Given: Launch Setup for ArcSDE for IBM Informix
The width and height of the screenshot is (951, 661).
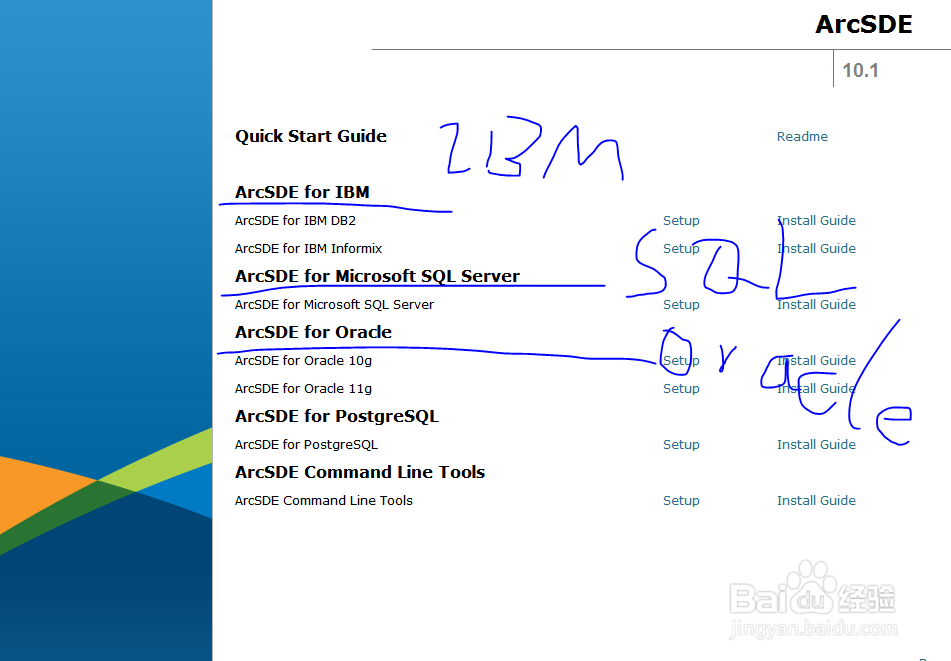Looking at the screenshot, I should (681, 249).
